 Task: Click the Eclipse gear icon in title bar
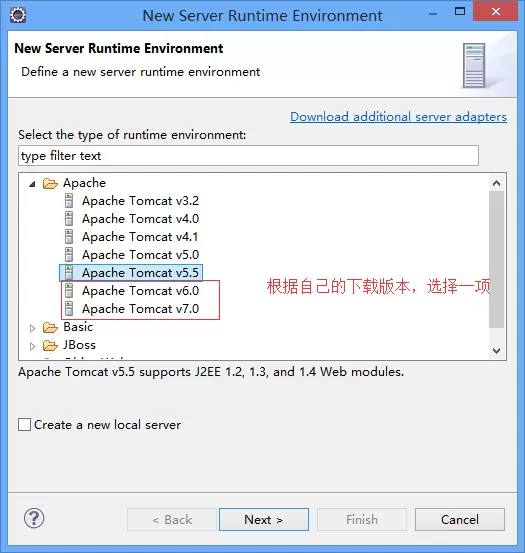pyautogui.click(x=18, y=15)
